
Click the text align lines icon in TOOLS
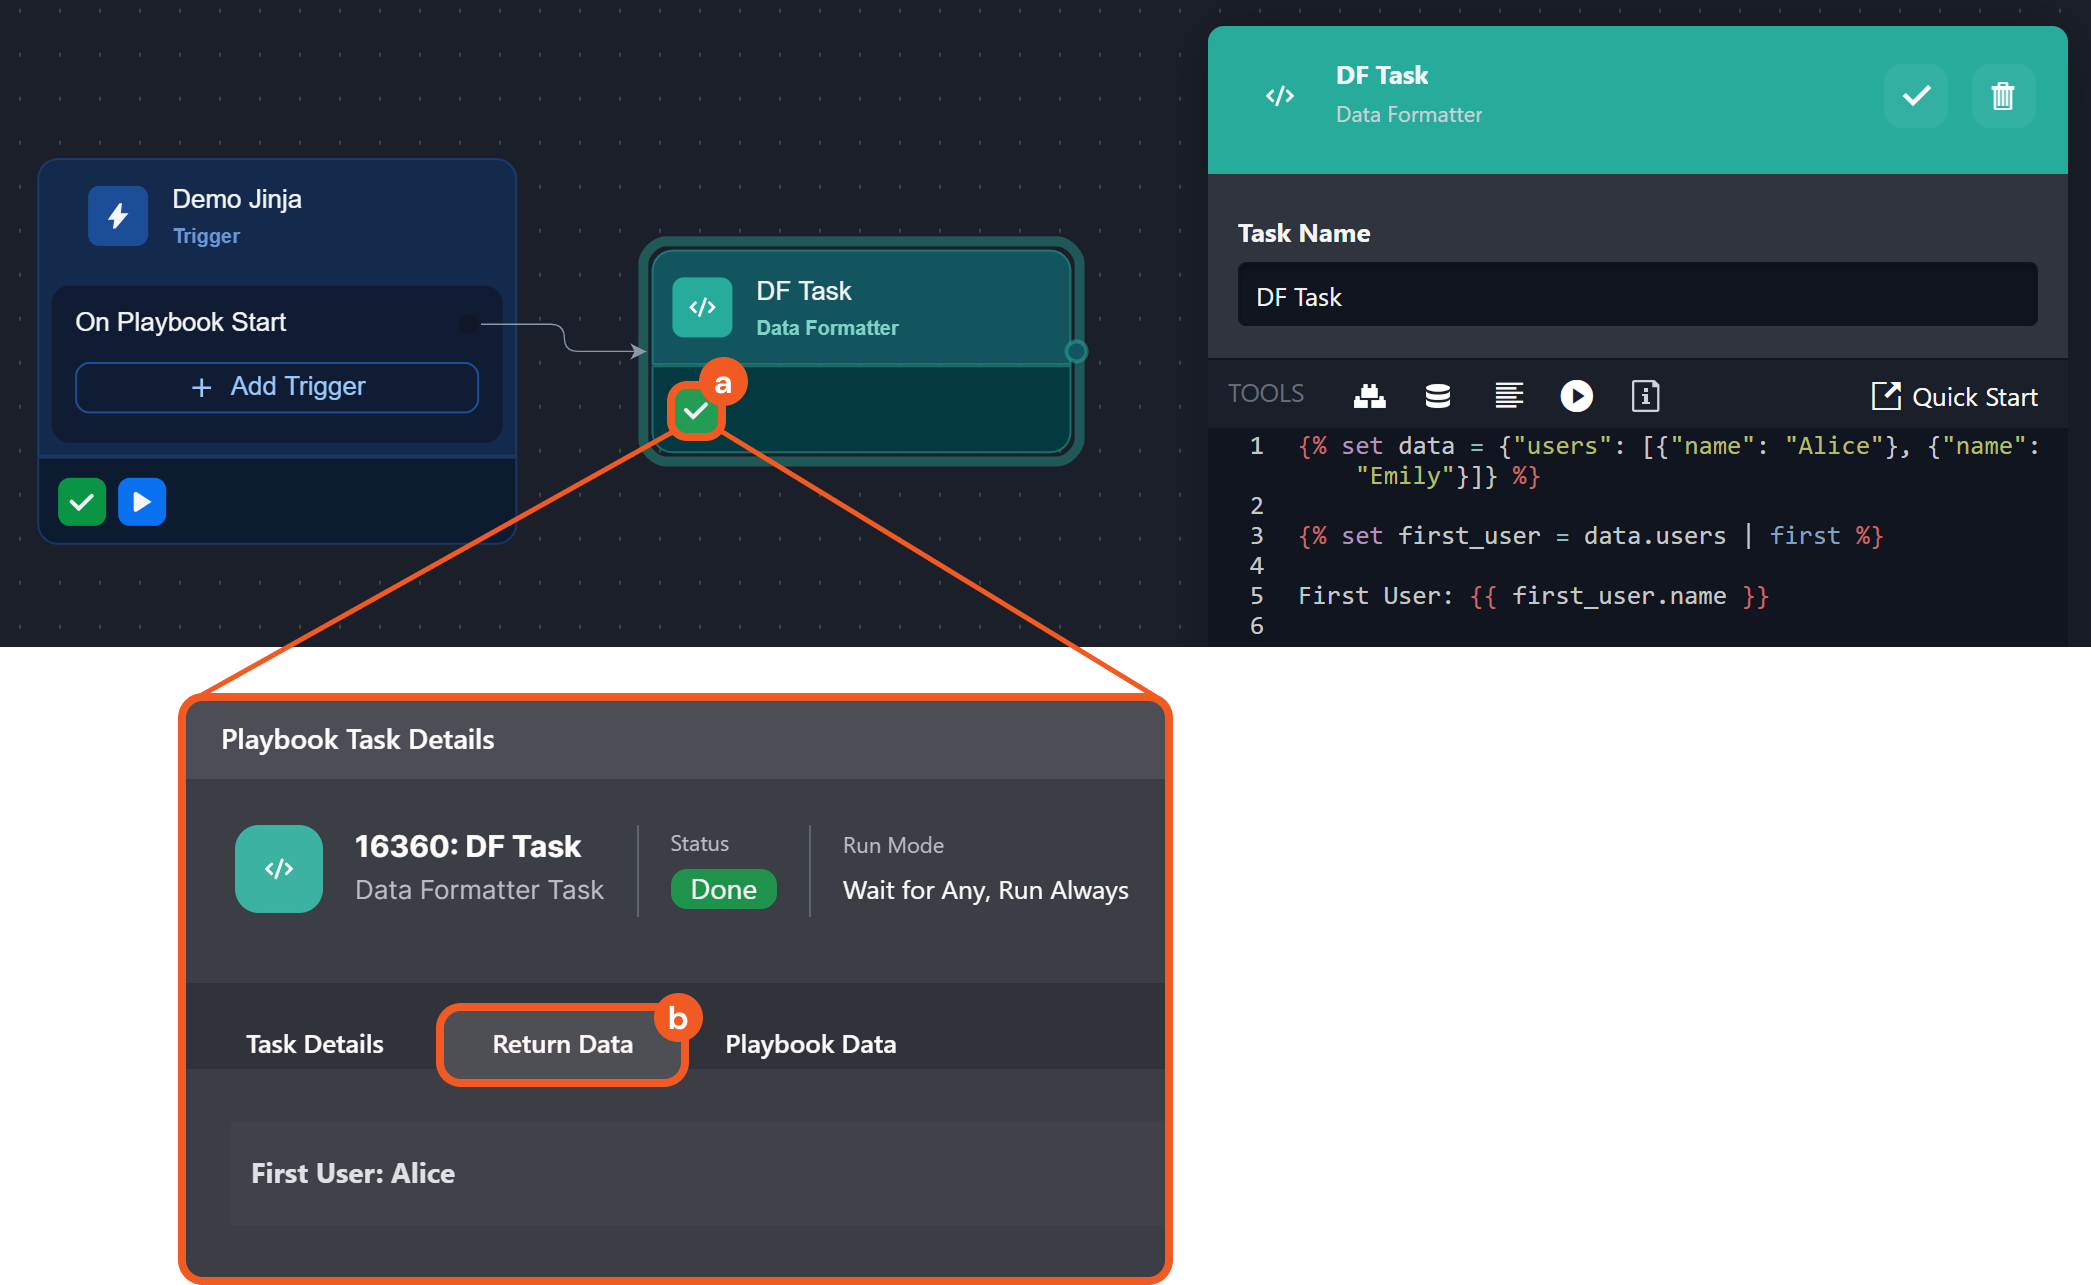[1508, 396]
